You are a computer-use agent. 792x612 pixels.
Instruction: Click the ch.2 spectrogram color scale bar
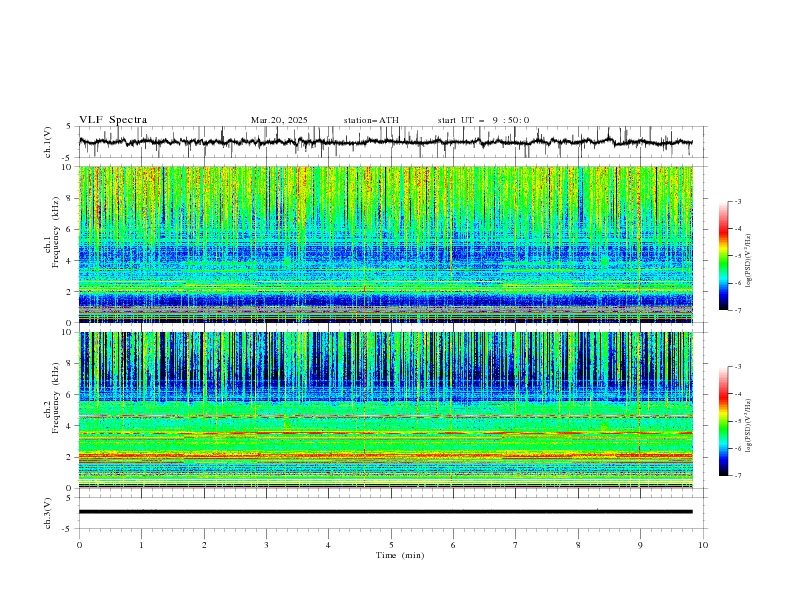tap(723, 421)
